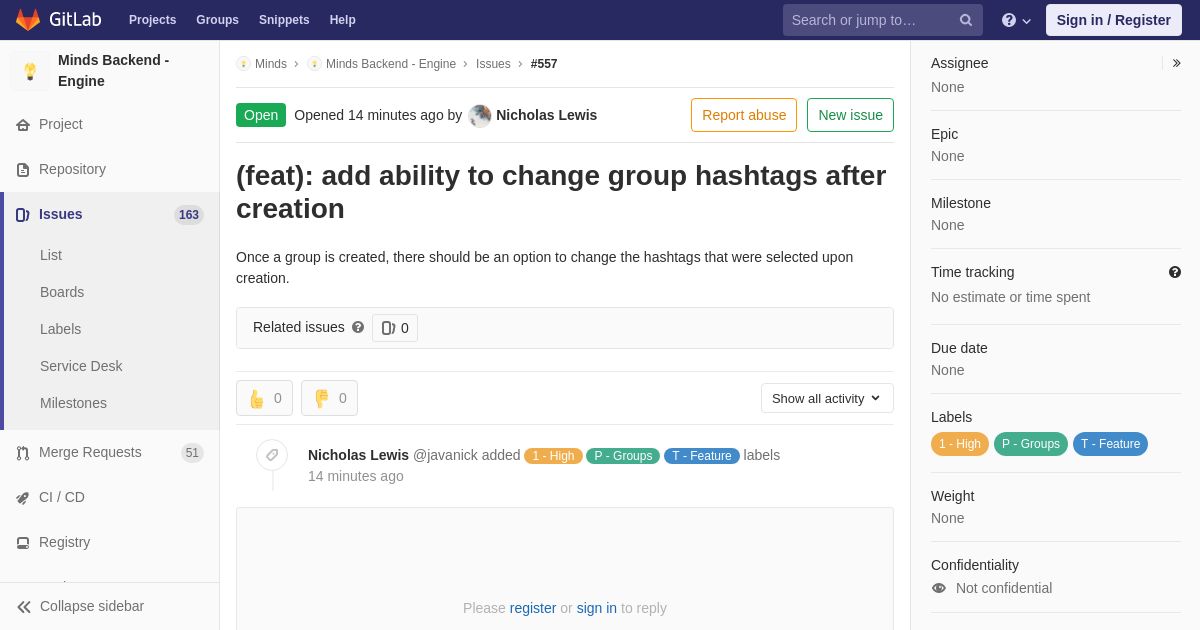The image size is (1200, 630).
Task: Click the search magnifier icon
Action: (x=965, y=20)
